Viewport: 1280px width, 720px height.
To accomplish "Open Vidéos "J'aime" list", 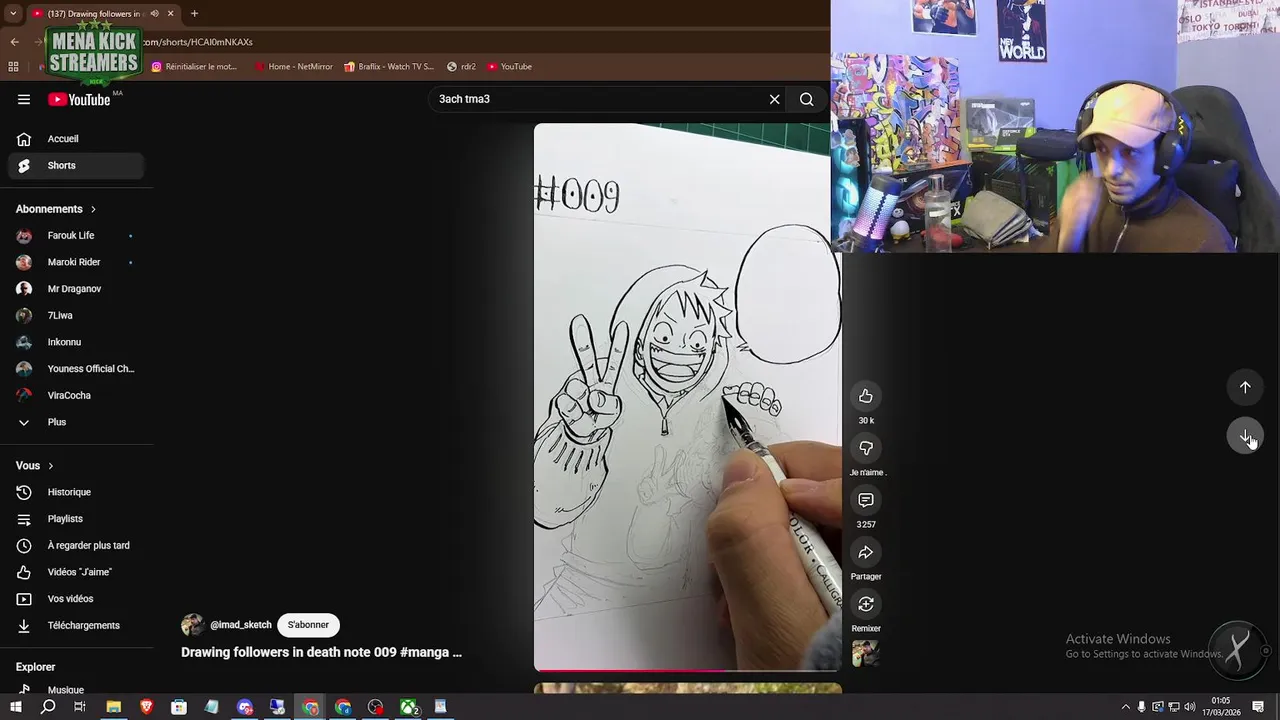I will 76,572.
